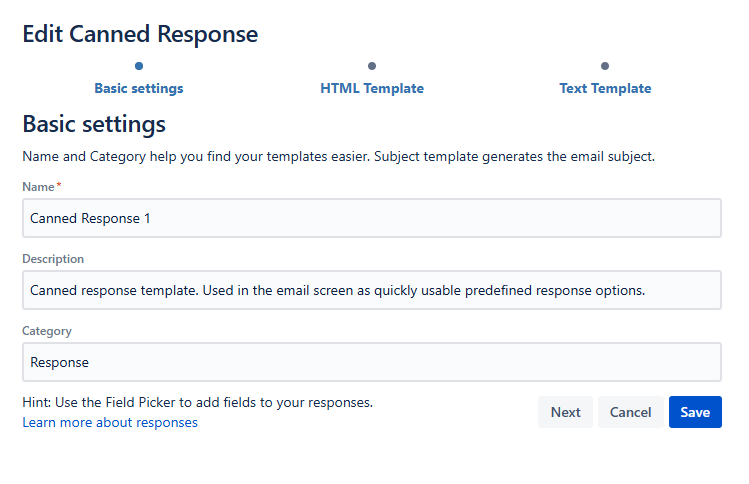The height and width of the screenshot is (484, 749).
Task: Click the Field Picker hint text
Action: [x=197, y=402]
